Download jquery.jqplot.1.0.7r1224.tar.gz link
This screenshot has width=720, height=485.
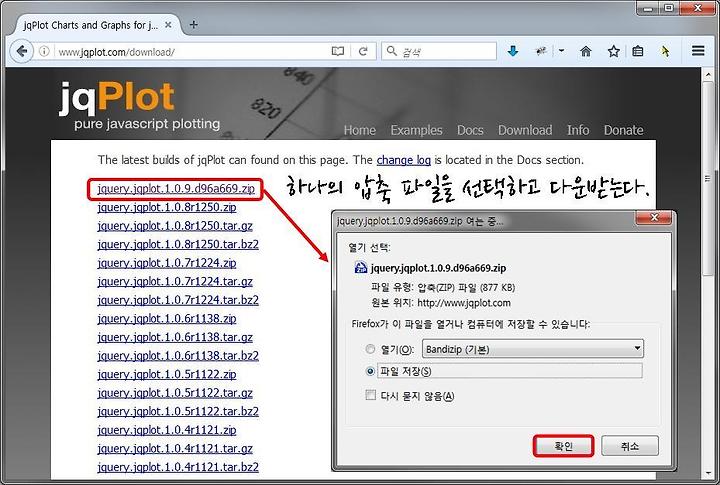pos(175,282)
